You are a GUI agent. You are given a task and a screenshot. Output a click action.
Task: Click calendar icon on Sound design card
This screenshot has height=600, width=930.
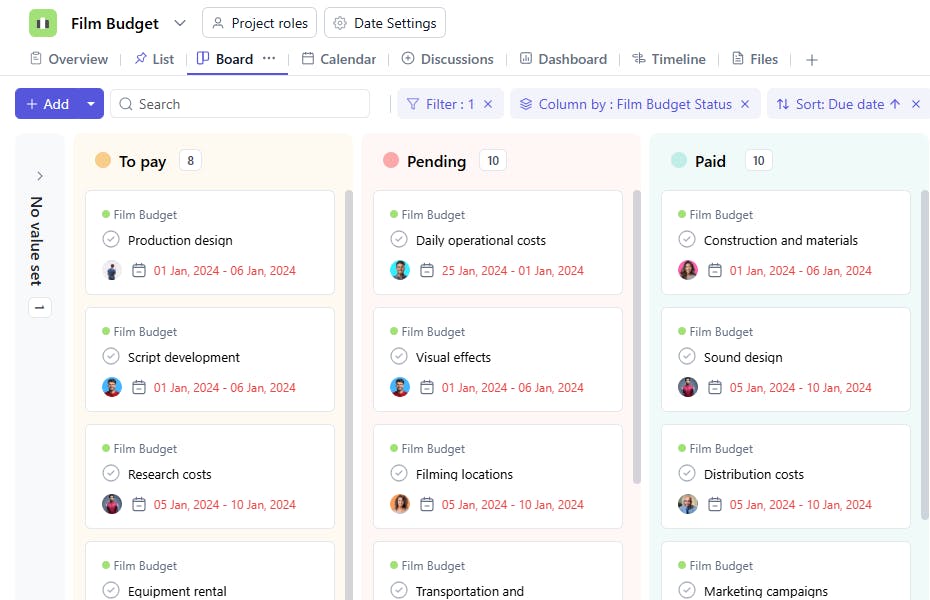tap(715, 387)
